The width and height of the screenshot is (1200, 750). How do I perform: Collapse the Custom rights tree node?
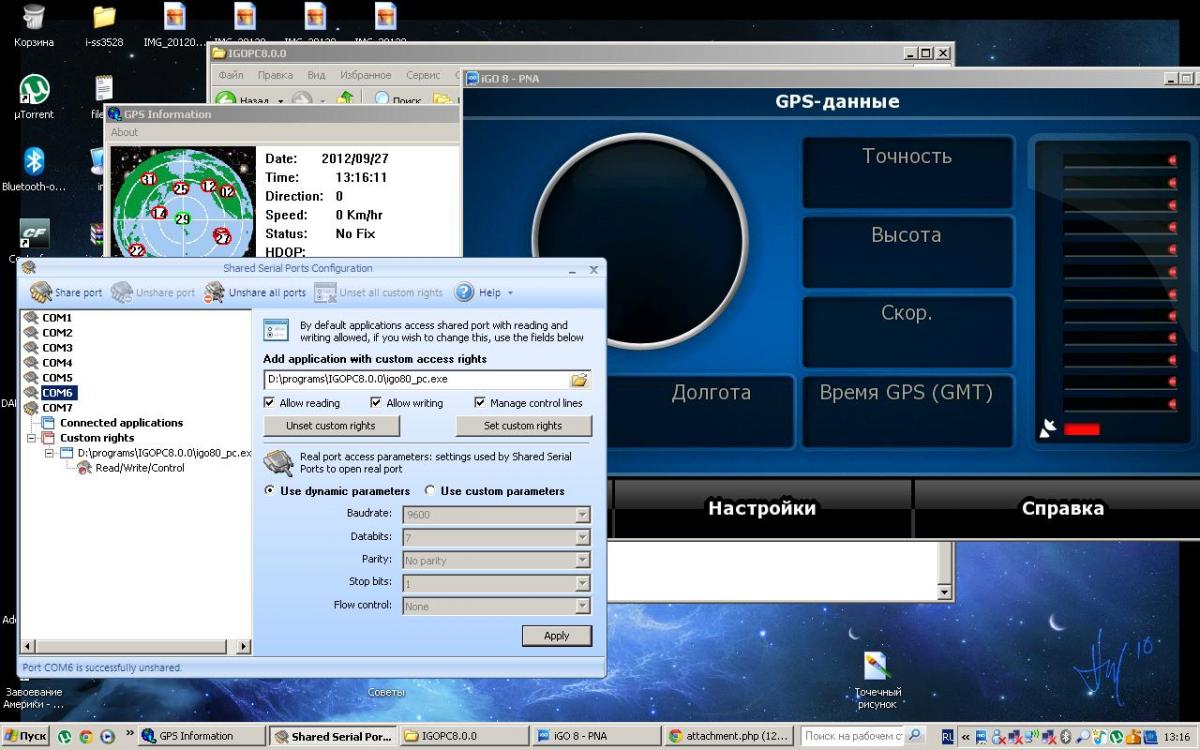coord(32,438)
